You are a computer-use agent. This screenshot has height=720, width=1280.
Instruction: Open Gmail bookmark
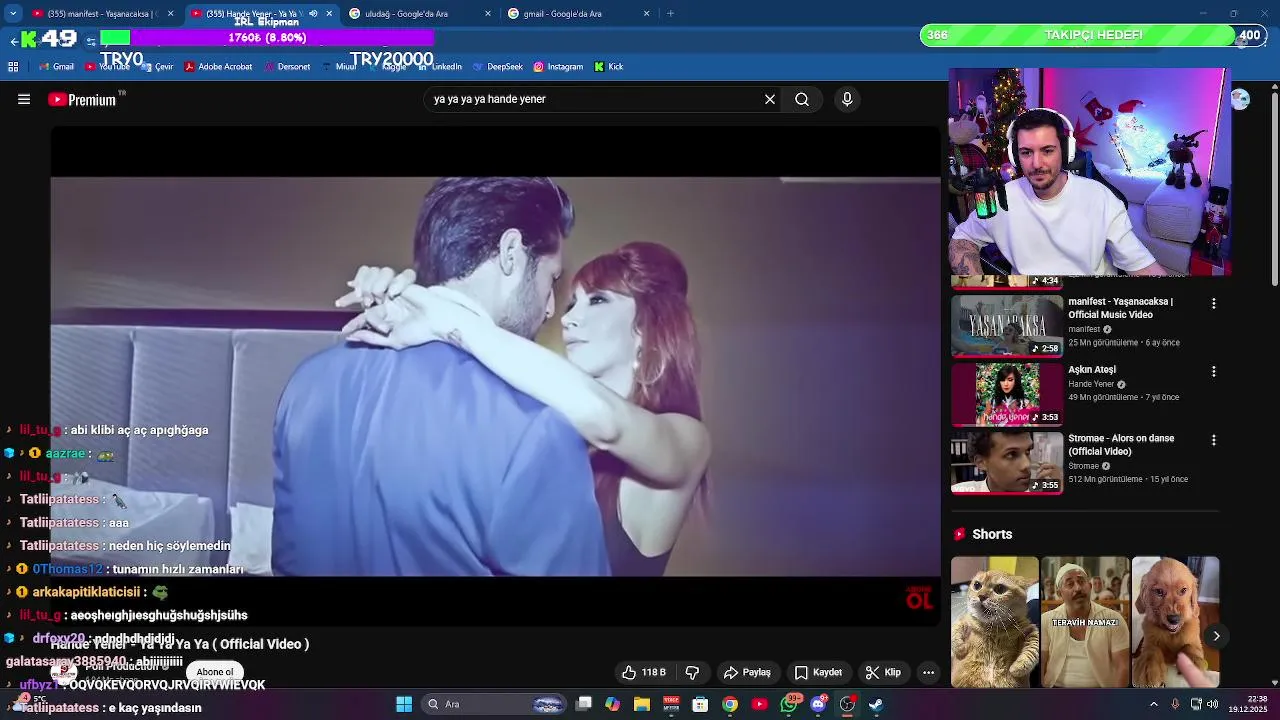[56, 67]
